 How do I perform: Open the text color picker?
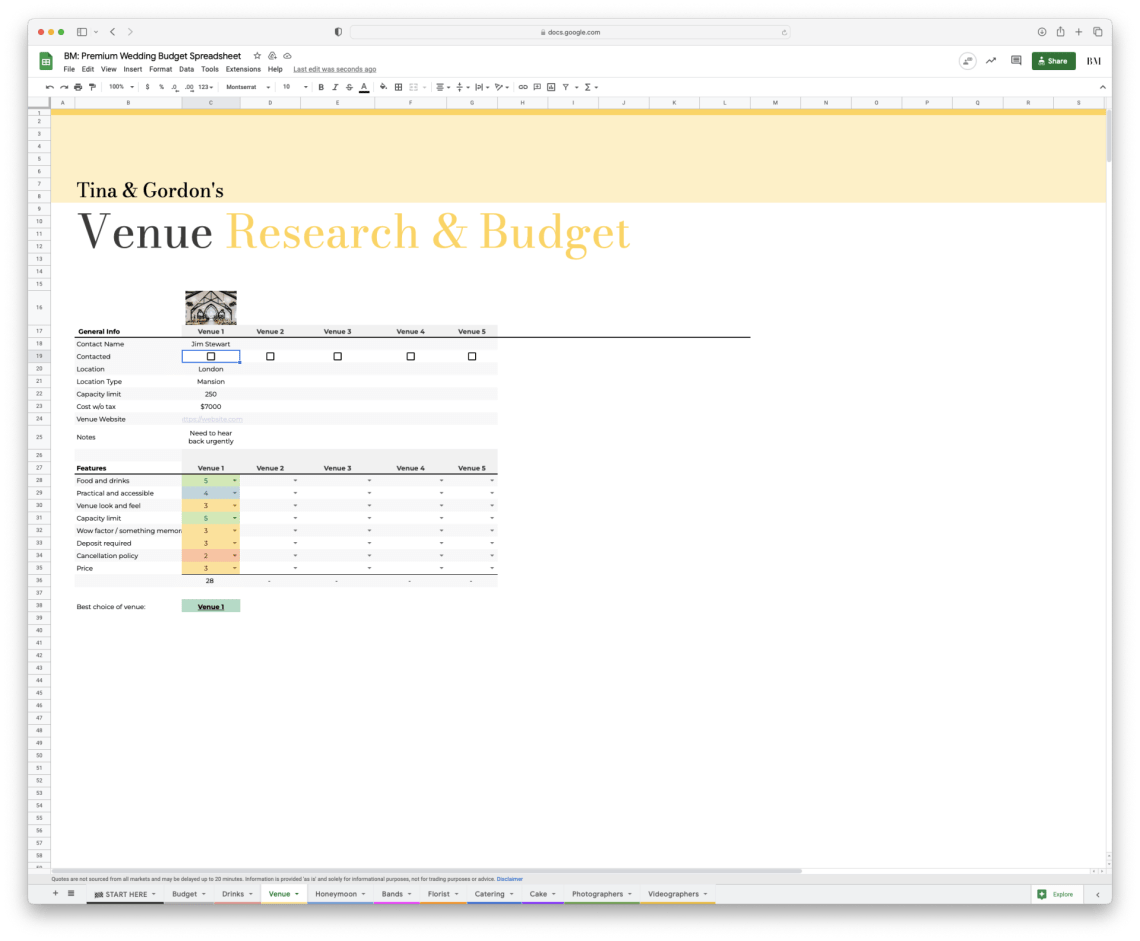364,87
